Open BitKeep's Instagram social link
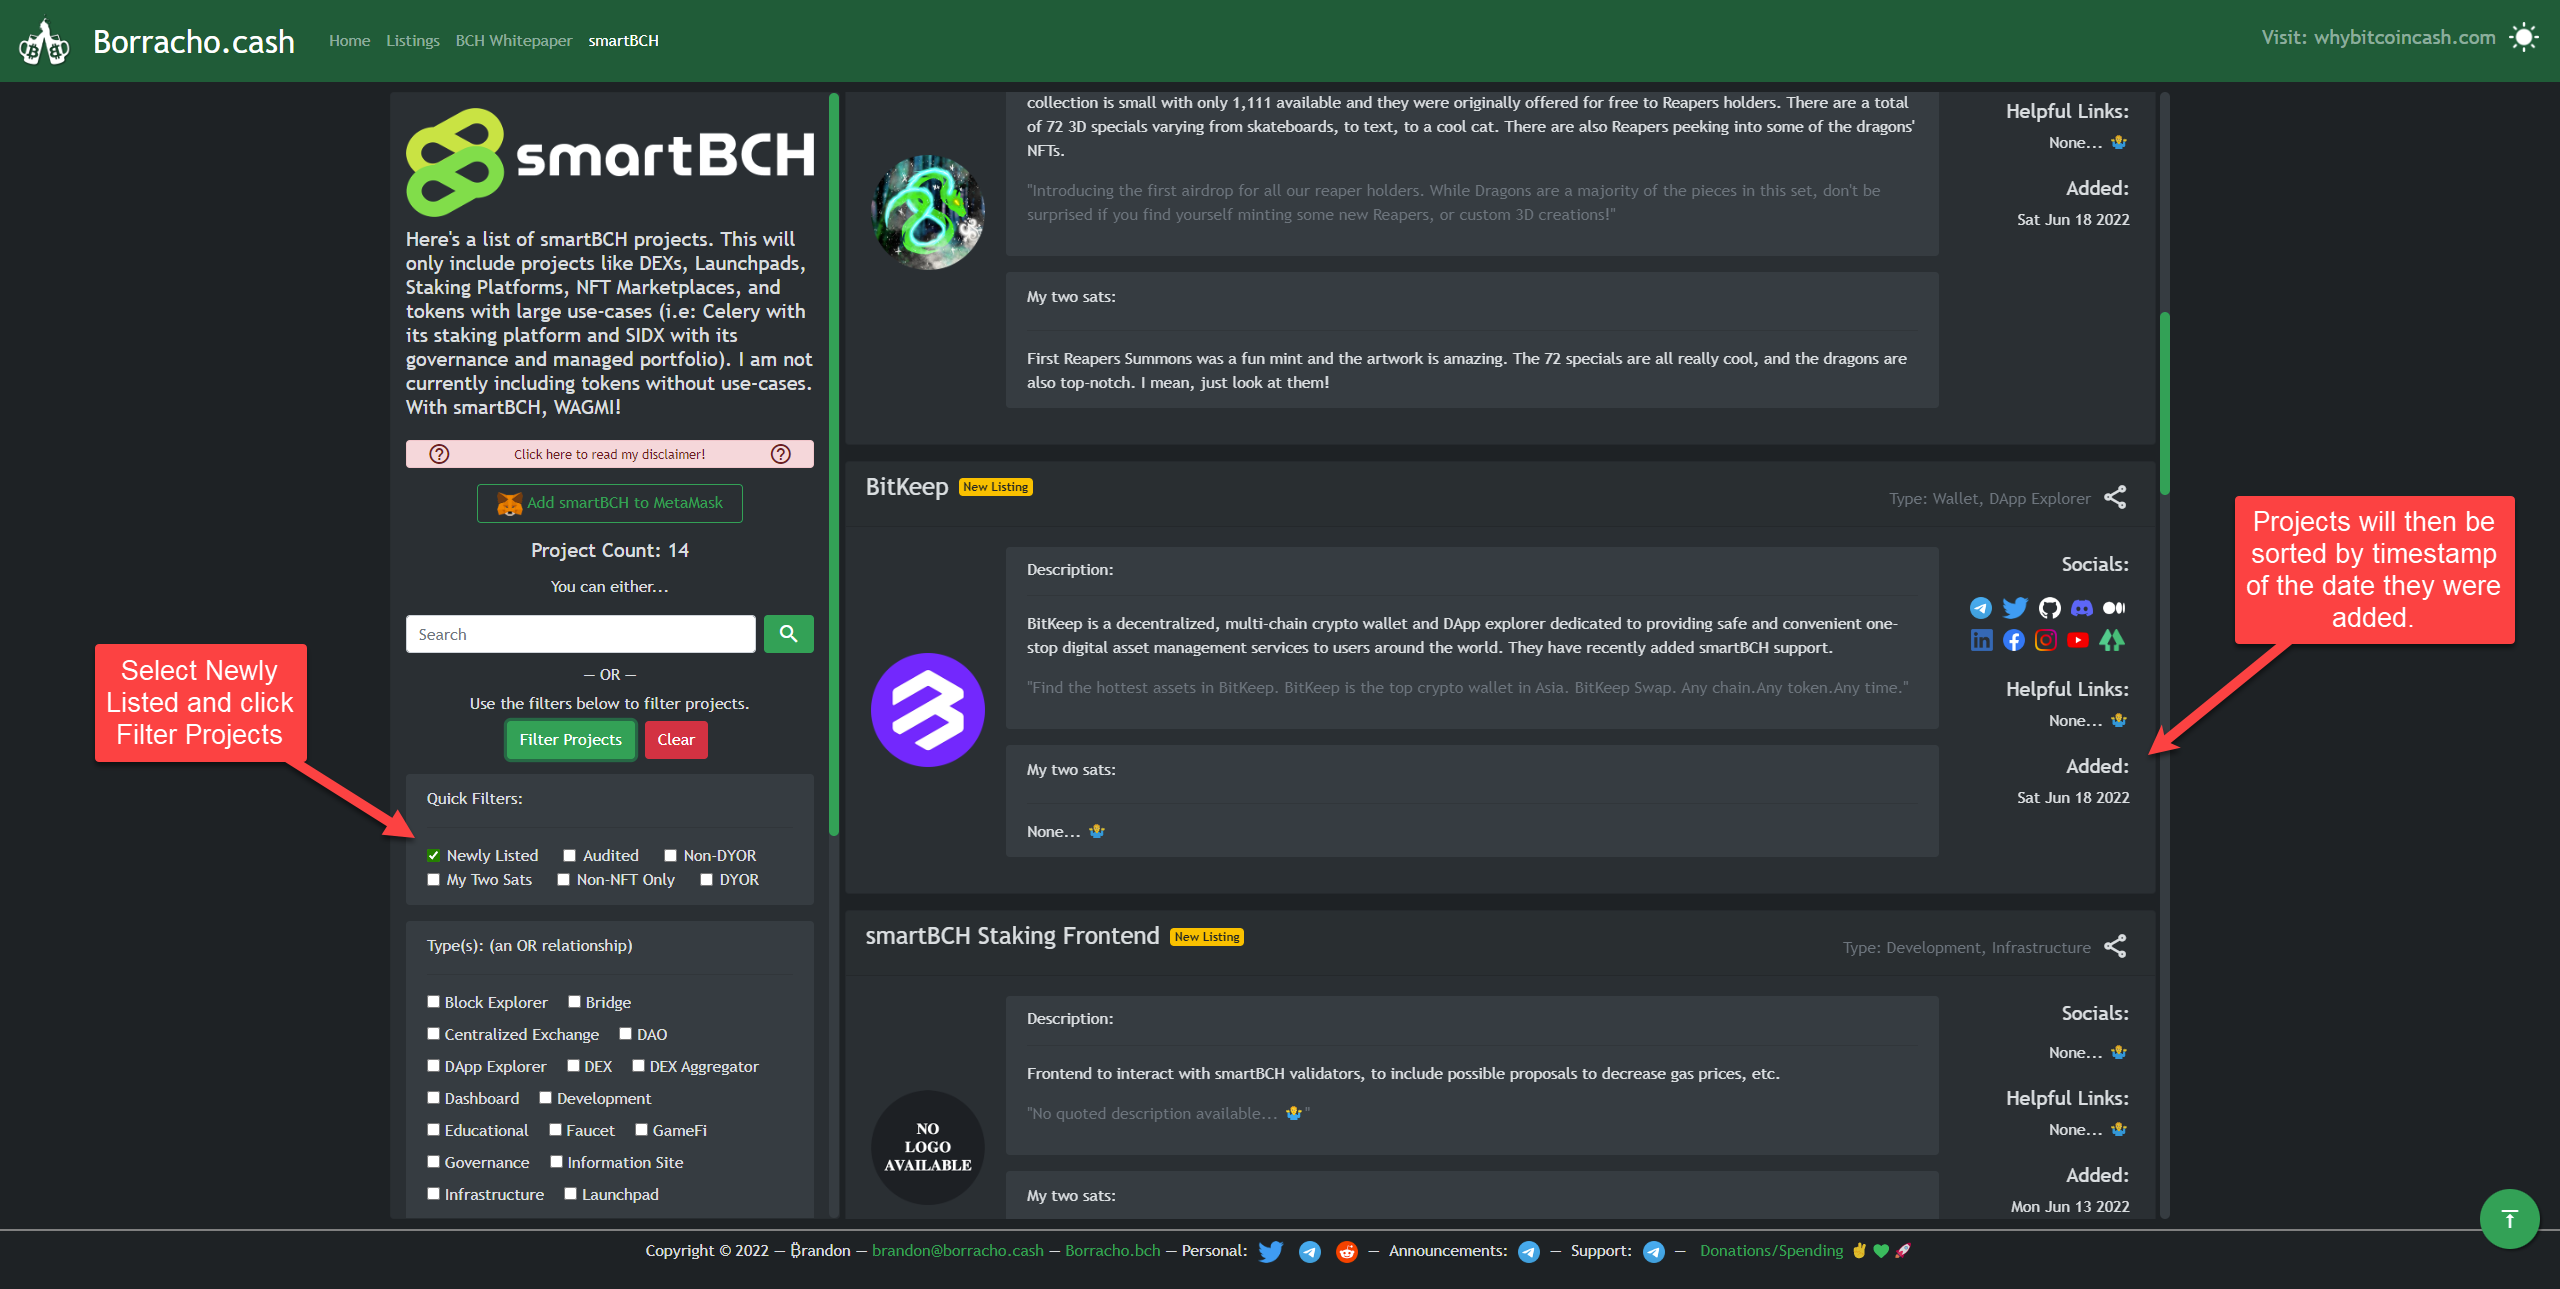The image size is (2560, 1289). 2046,640
